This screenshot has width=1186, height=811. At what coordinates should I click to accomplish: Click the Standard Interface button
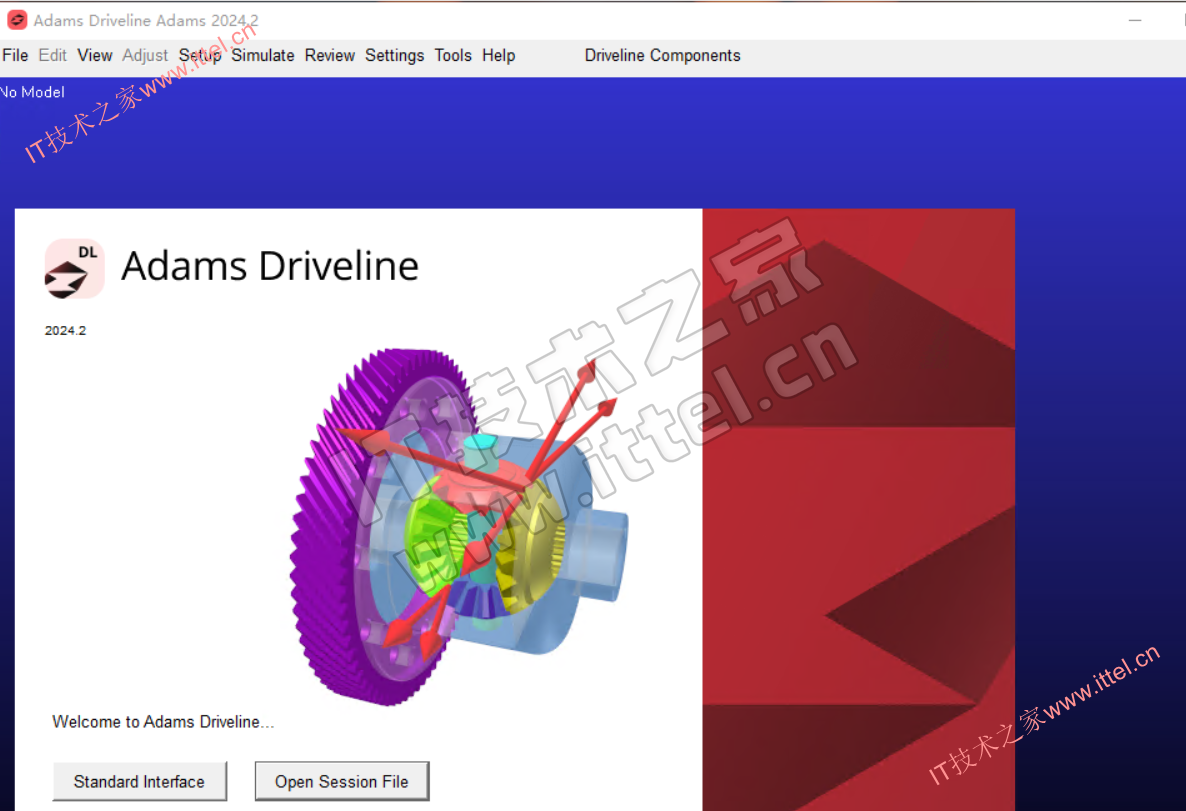[x=139, y=782]
